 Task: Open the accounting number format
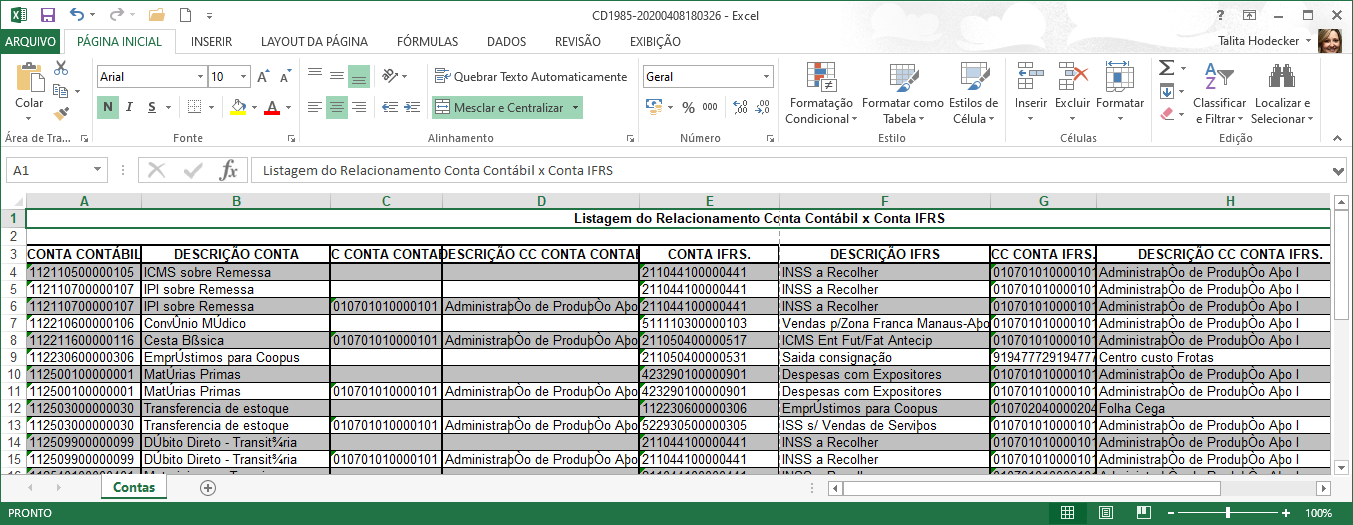point(658,107)
